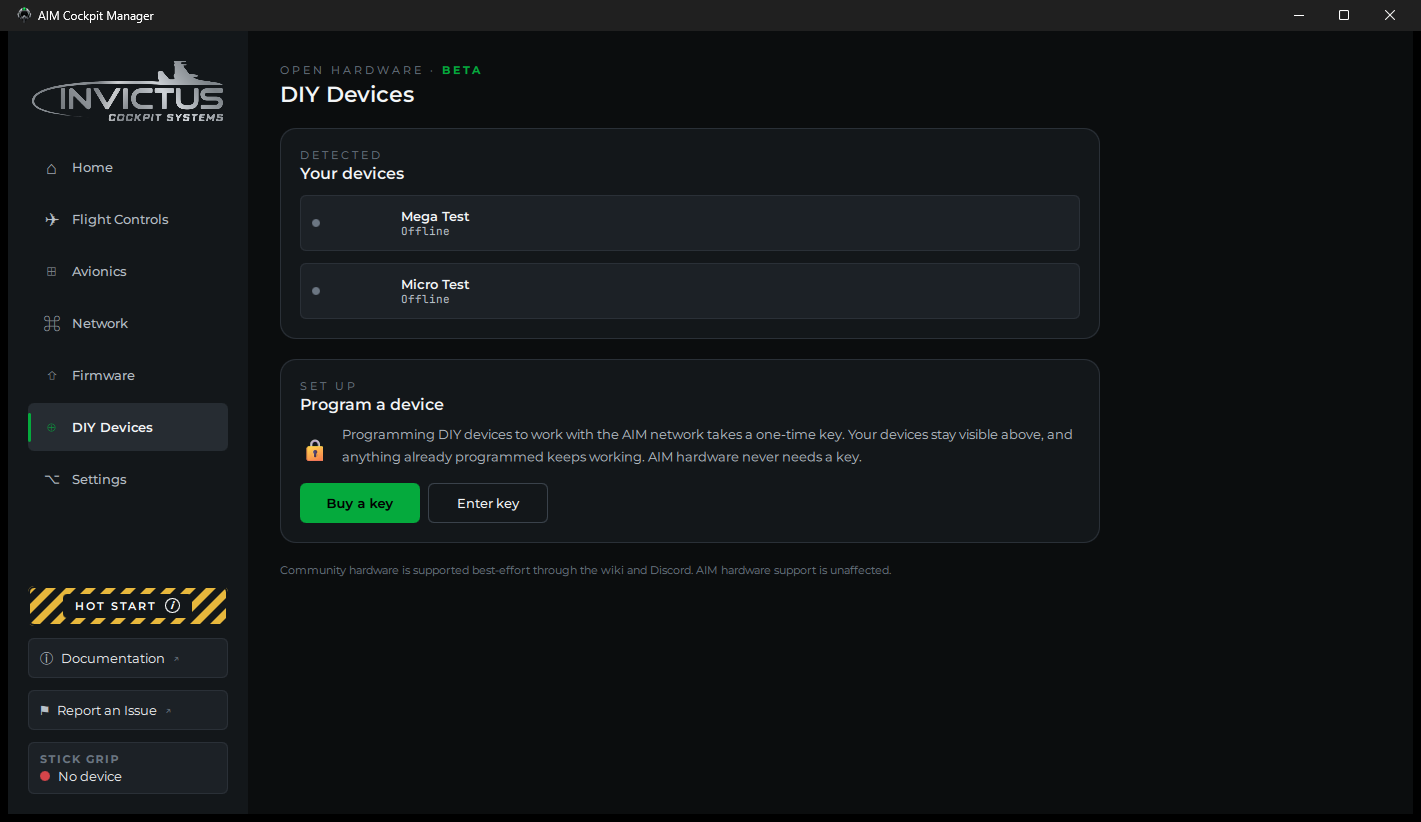1421x822 pixels.
Task: Click the green Buy a key button
Action: pos(360,503)
